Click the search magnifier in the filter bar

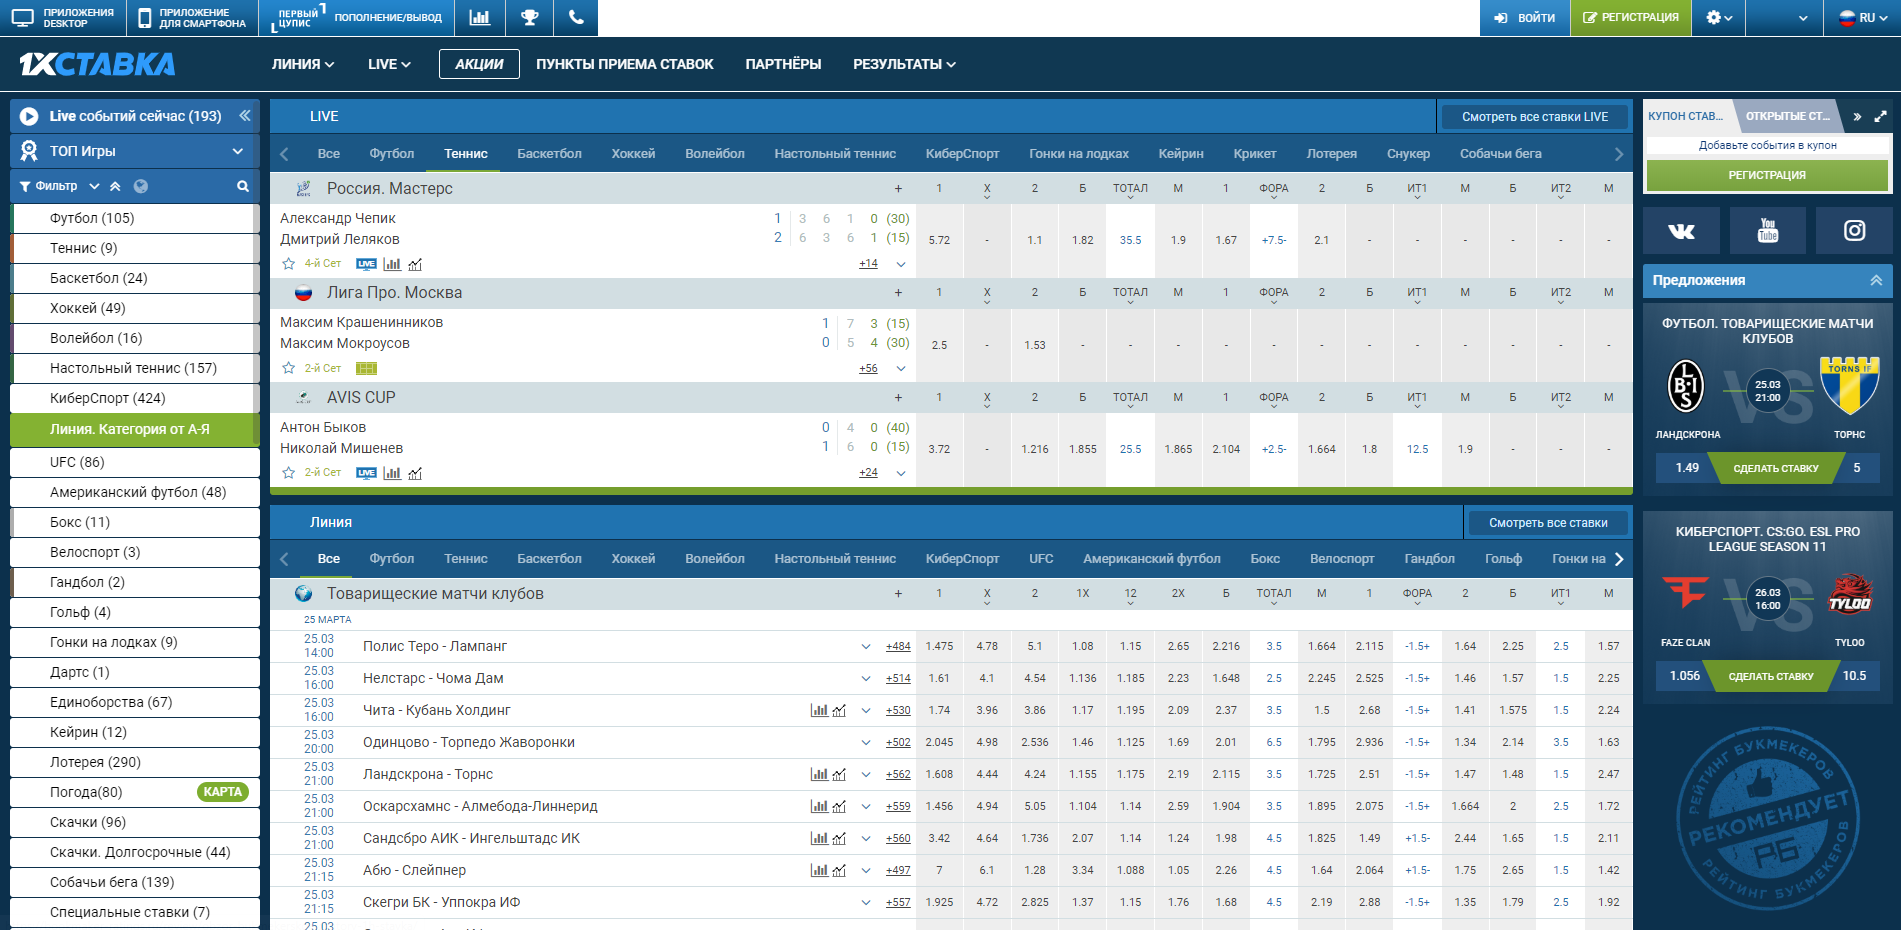[242, 186]
